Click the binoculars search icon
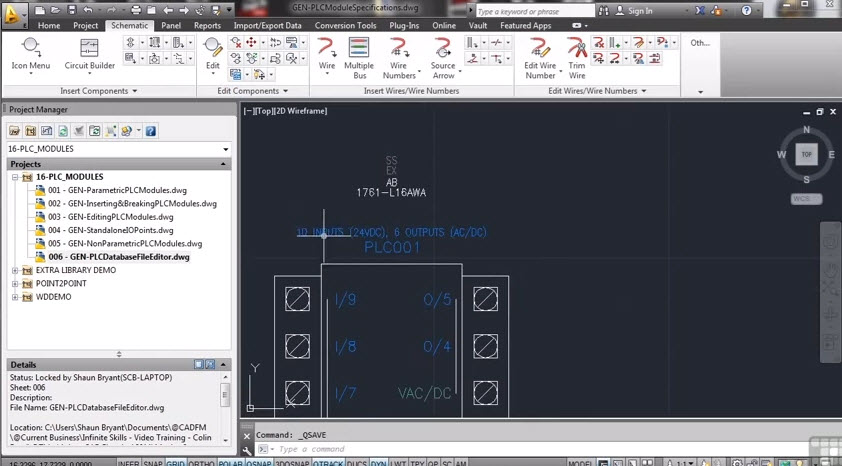This screenshot has width=842, height=466. coord(604,11)
